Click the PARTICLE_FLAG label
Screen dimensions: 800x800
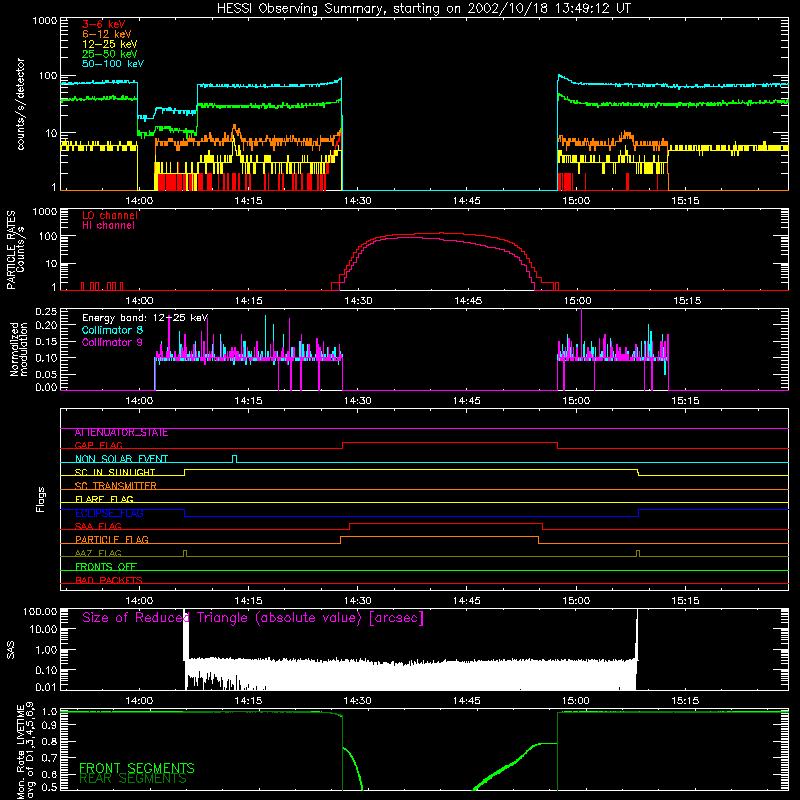(112, 540)
